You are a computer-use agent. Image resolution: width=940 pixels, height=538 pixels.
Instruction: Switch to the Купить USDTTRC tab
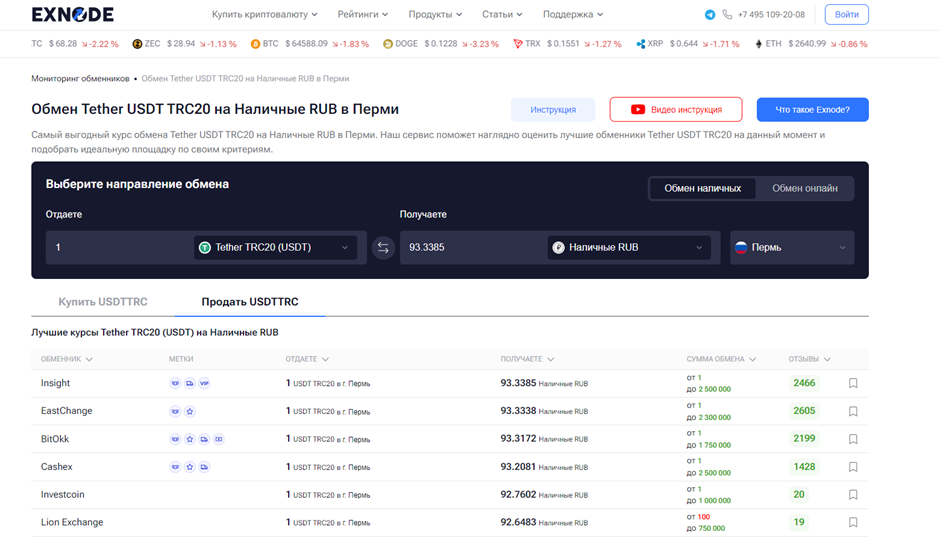coord(103,302)
